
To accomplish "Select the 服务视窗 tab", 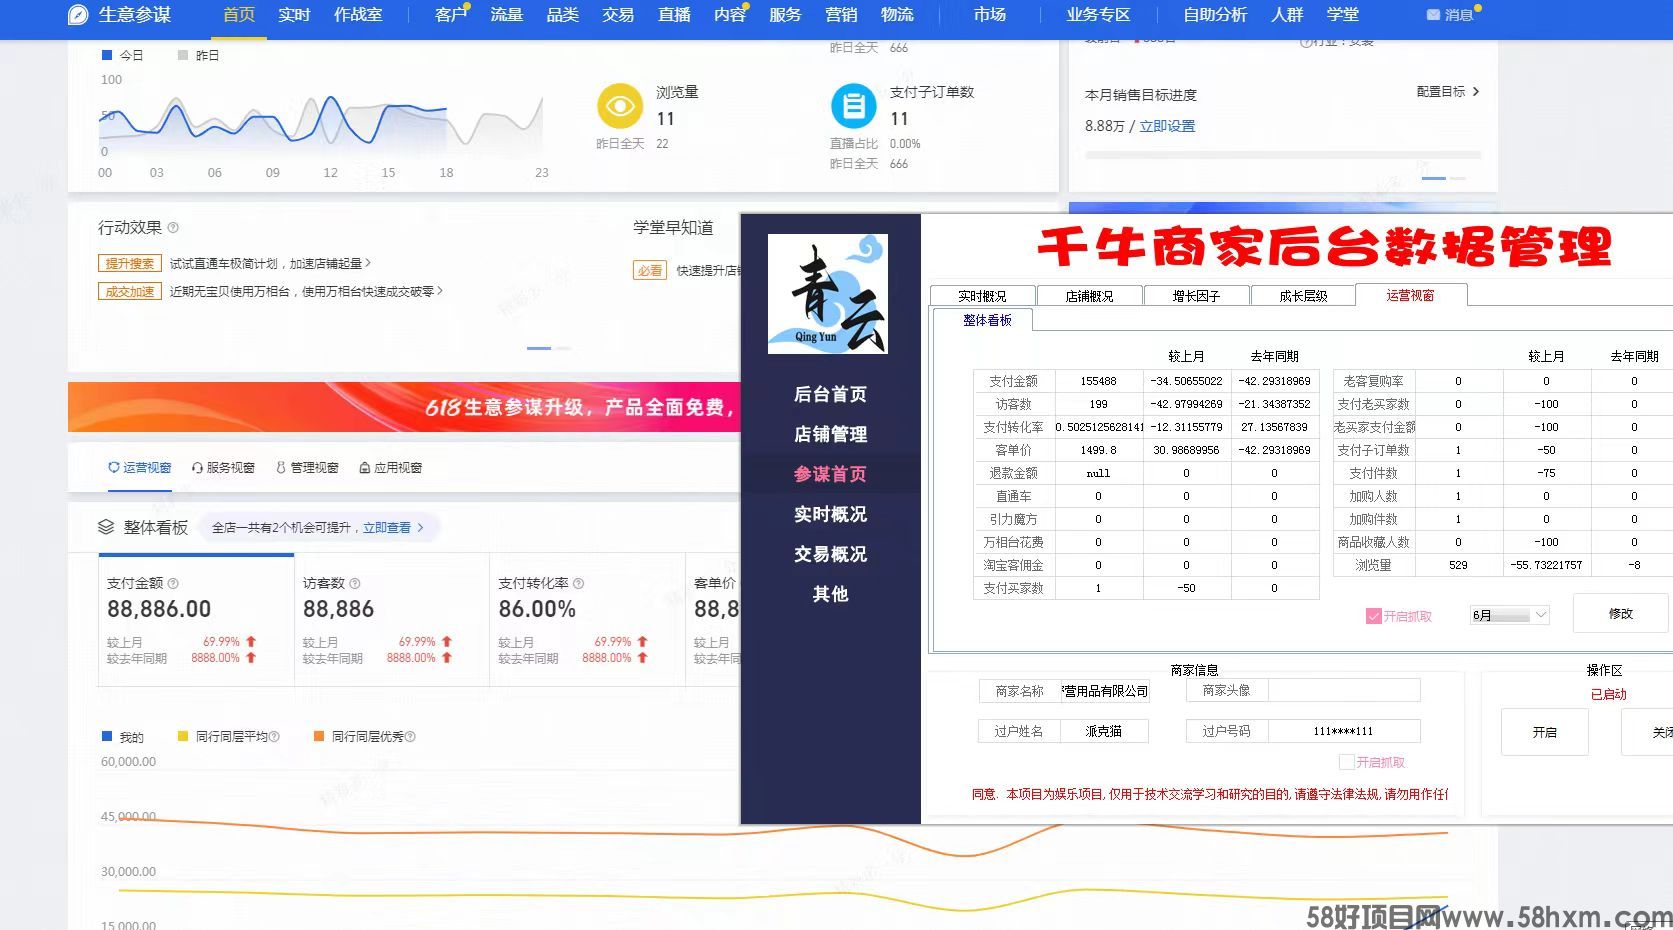I will tap(223, 467).
